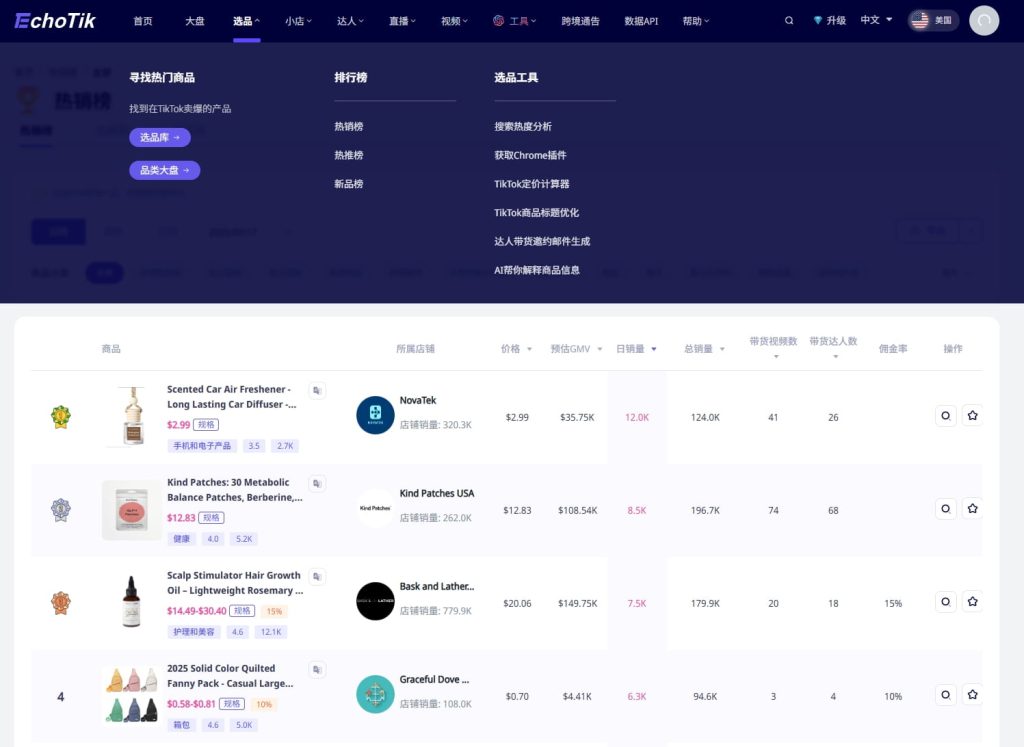Click the search magnifier icon in the top navbar
The image size is (1024, 747).
(x=789, y=19)
